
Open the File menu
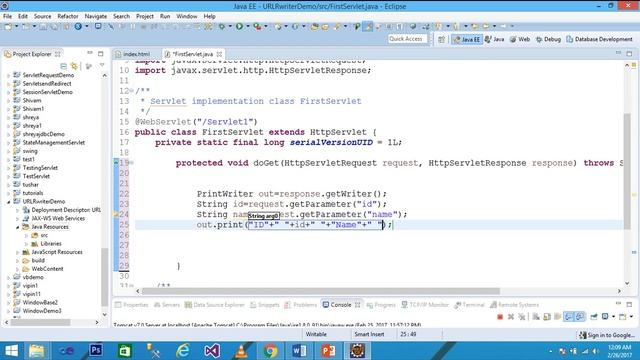click(x=7, y=16)
